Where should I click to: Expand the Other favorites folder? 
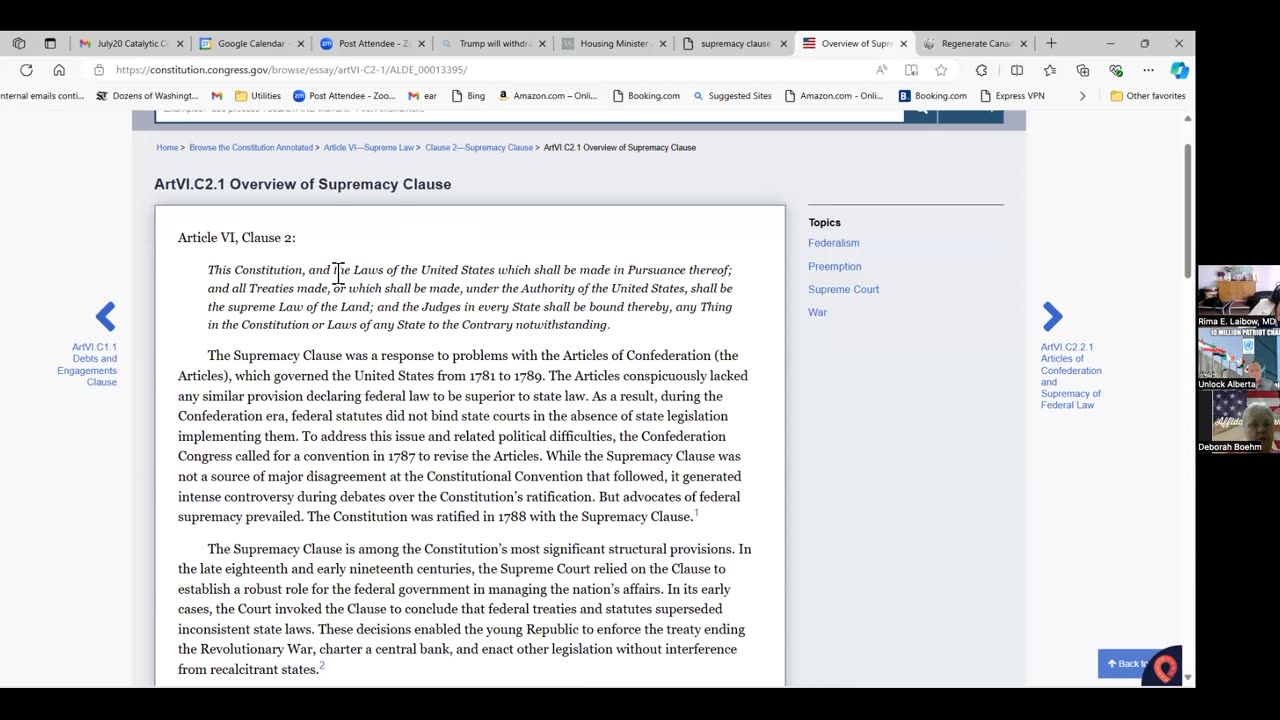[1148, 96]
